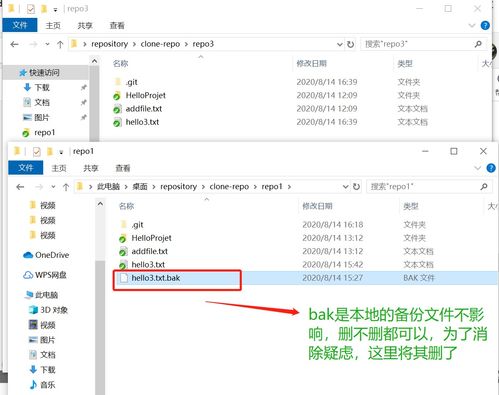Refresh the repo3 folder view
The width and height of the screenshot is (499, 395).
point(350,44)
